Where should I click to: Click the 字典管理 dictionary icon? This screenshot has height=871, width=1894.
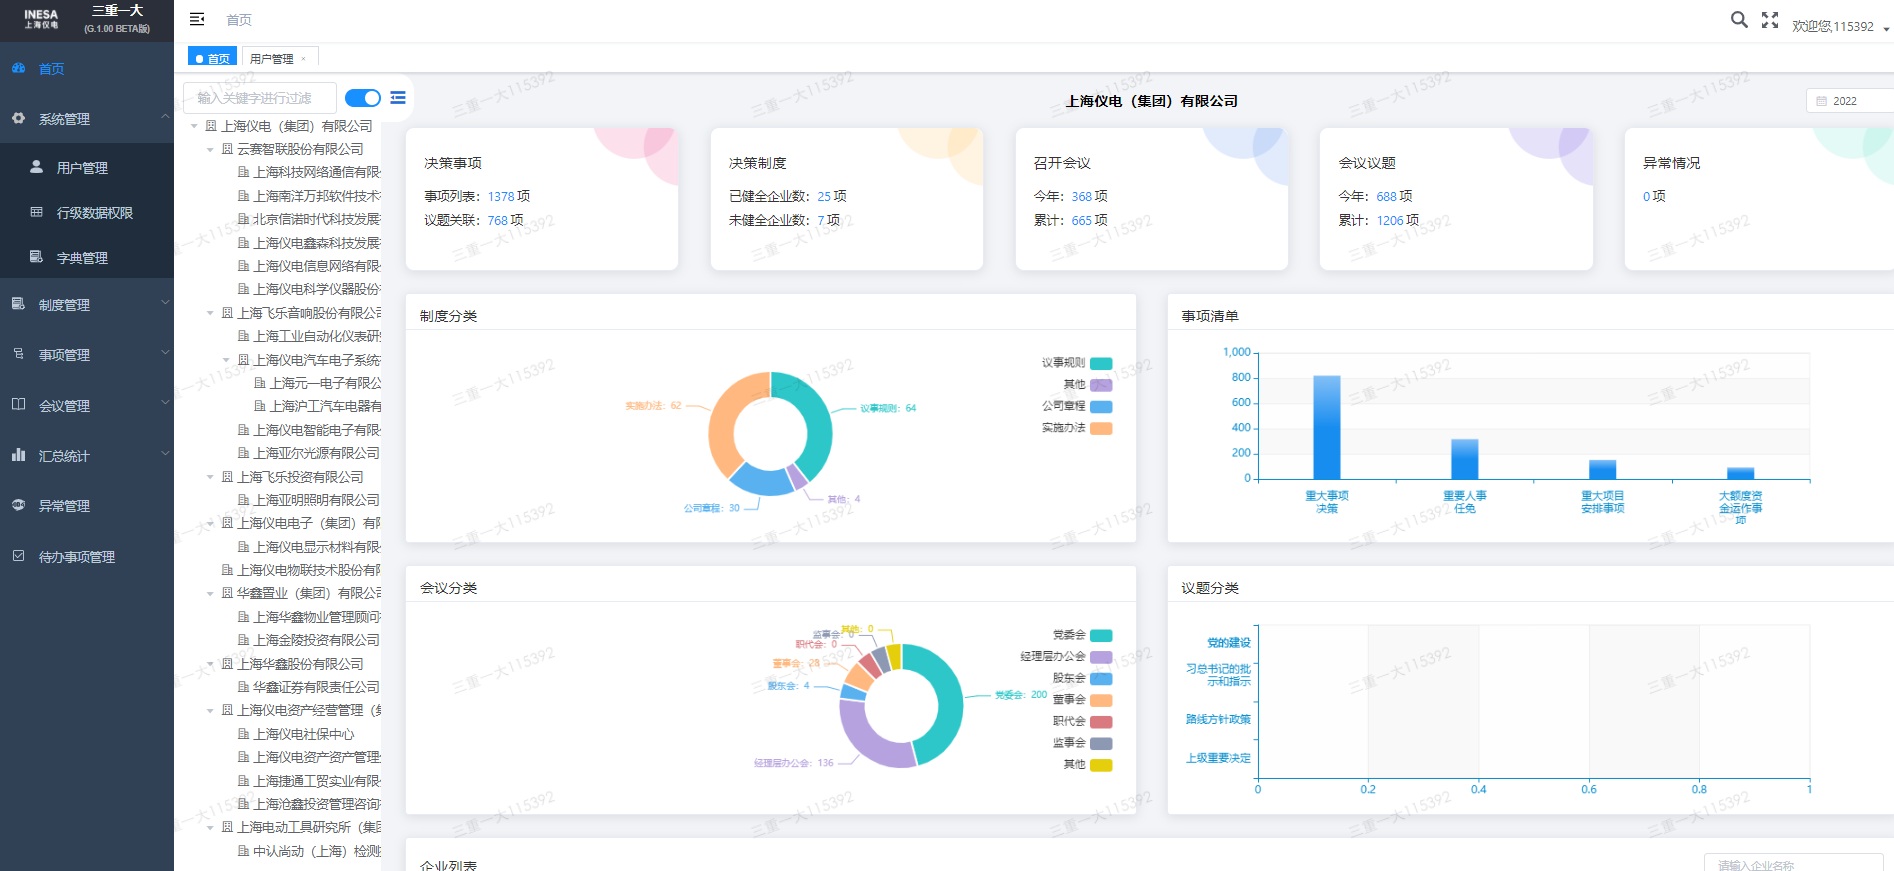click(36, 257)
